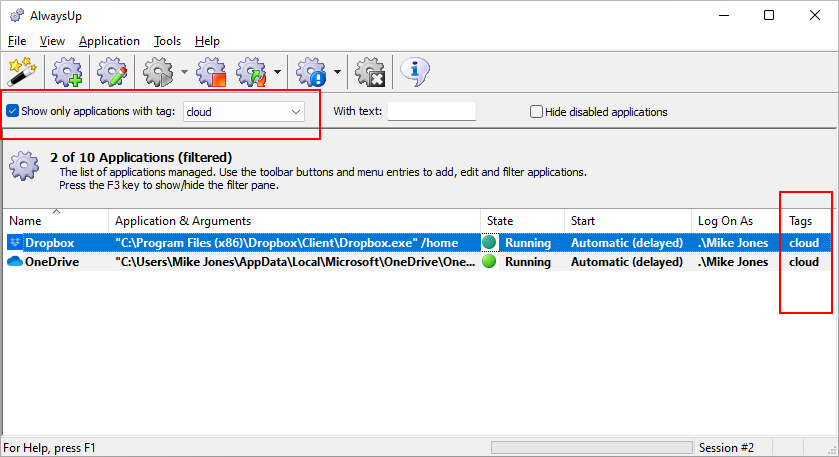Maximize the AlwaysUp window
Screen dimensions: 839x457
(769, 15)
